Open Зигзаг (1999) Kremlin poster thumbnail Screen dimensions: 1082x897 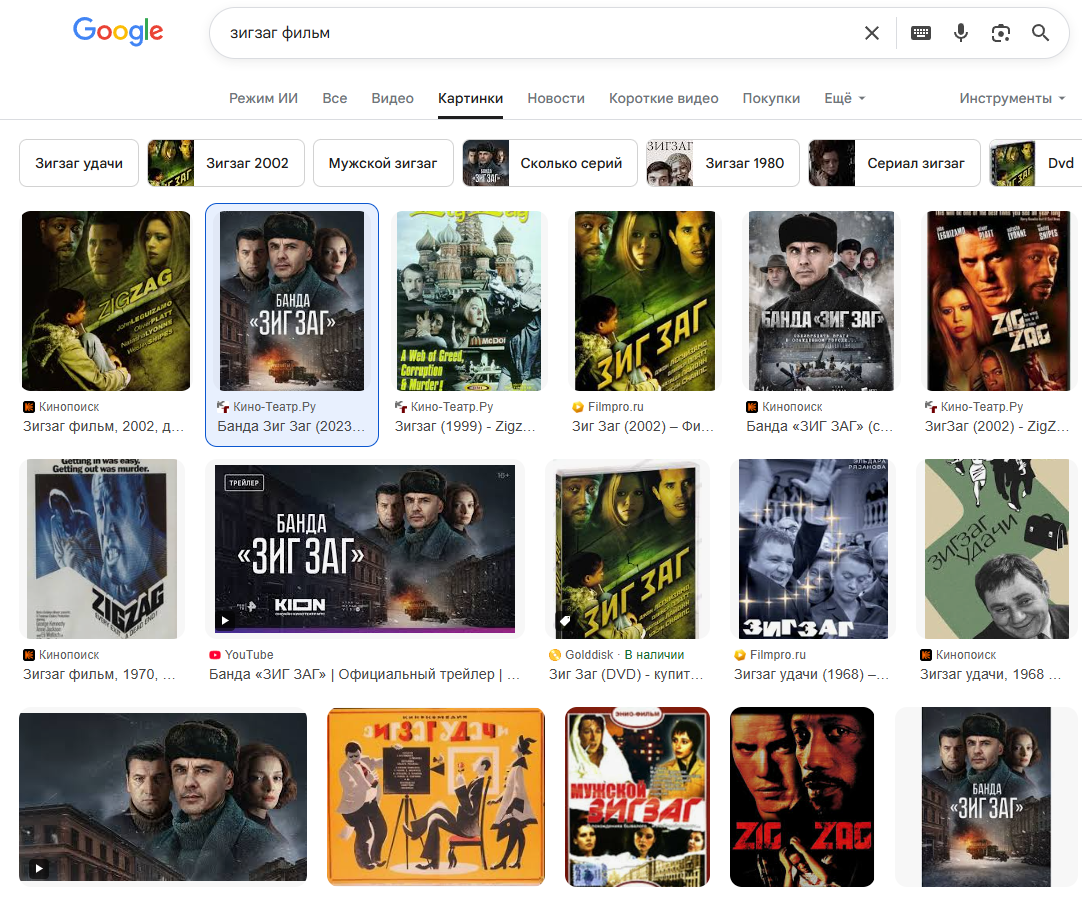point(469,301)
